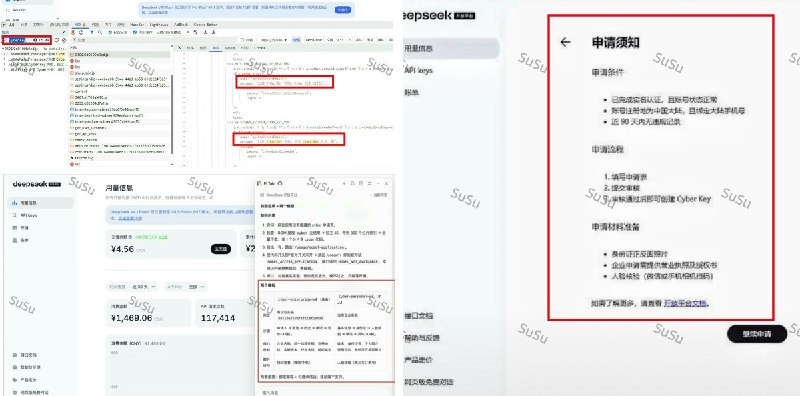
Task: Select the Cookie Editor tab in DevTools
Action: pyautogui.click(x=205, y=24)
